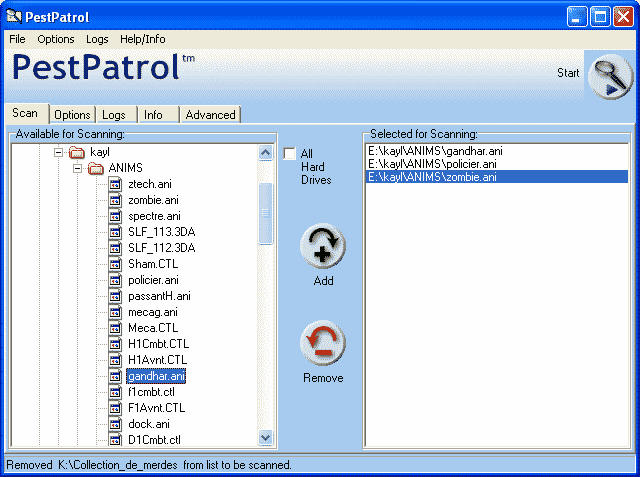Start the scan with magnifying glass icon

[x=610, y=77]
